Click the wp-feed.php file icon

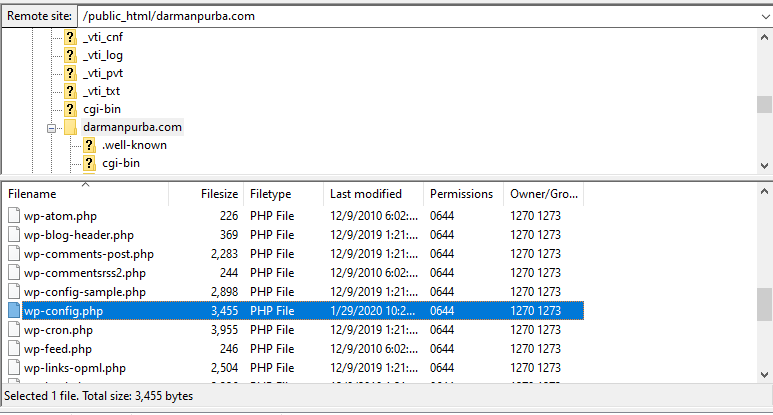pos(14,349)
